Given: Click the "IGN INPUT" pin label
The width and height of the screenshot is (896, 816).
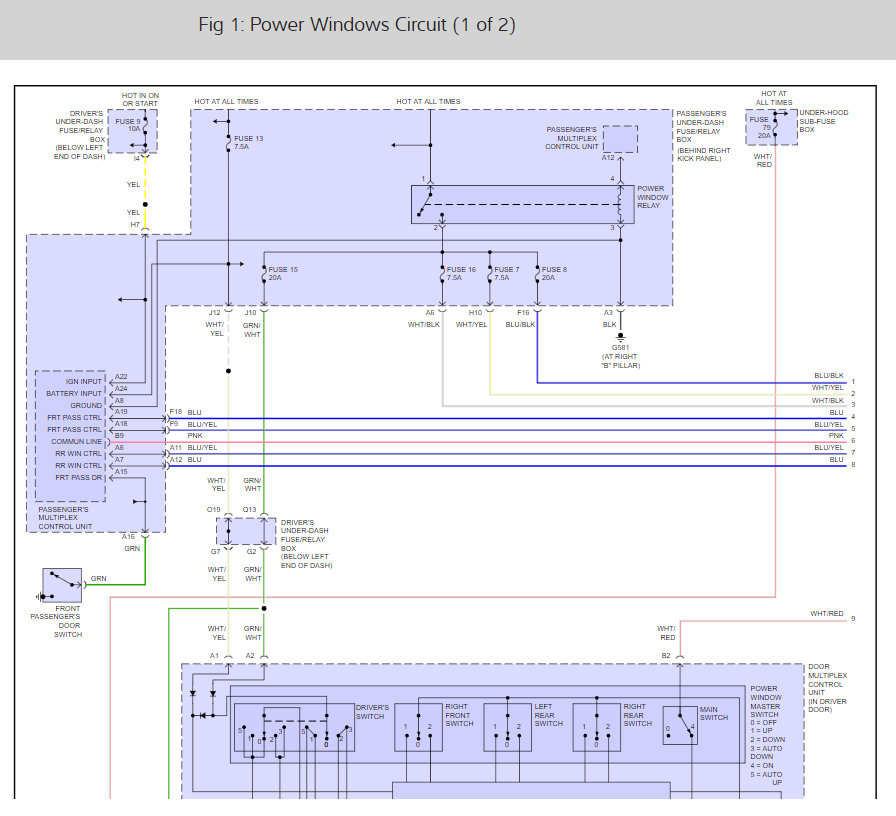Looking at the screenshot, I should coord(83,381).
